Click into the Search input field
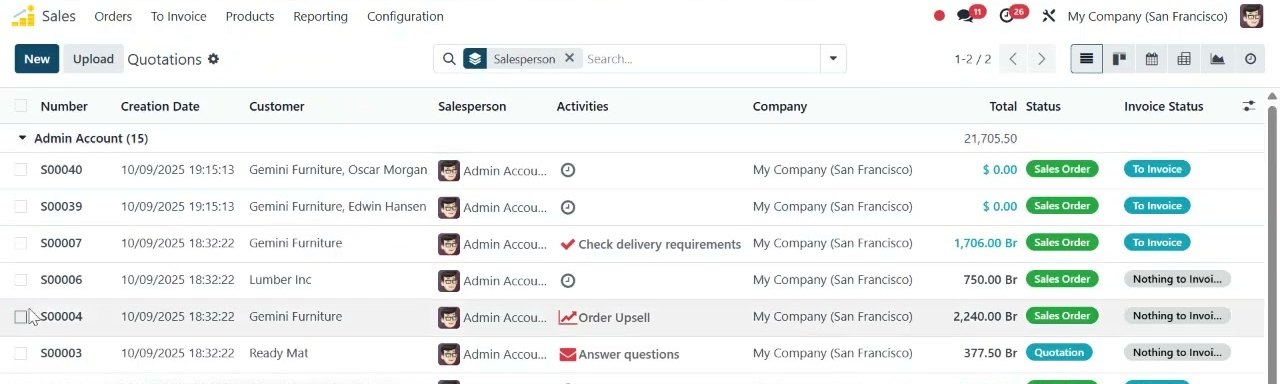Image resolution: width=1280 pixels, height=384 pixels. click(x=700, y=59)
